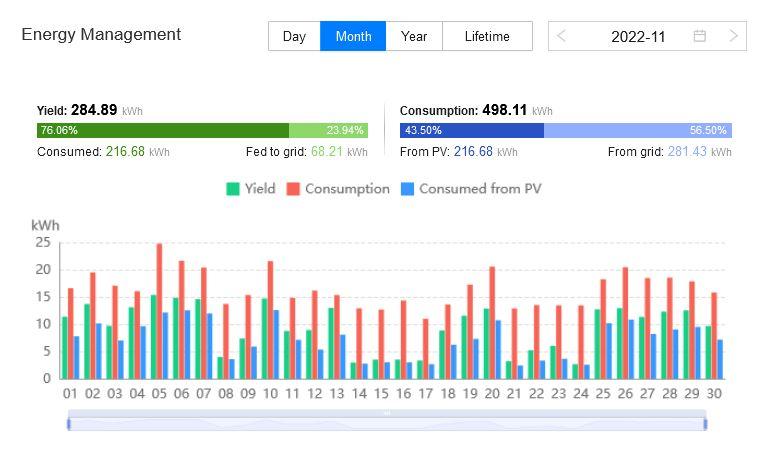Click right handle of chart zoom slider

pos(705,424)
